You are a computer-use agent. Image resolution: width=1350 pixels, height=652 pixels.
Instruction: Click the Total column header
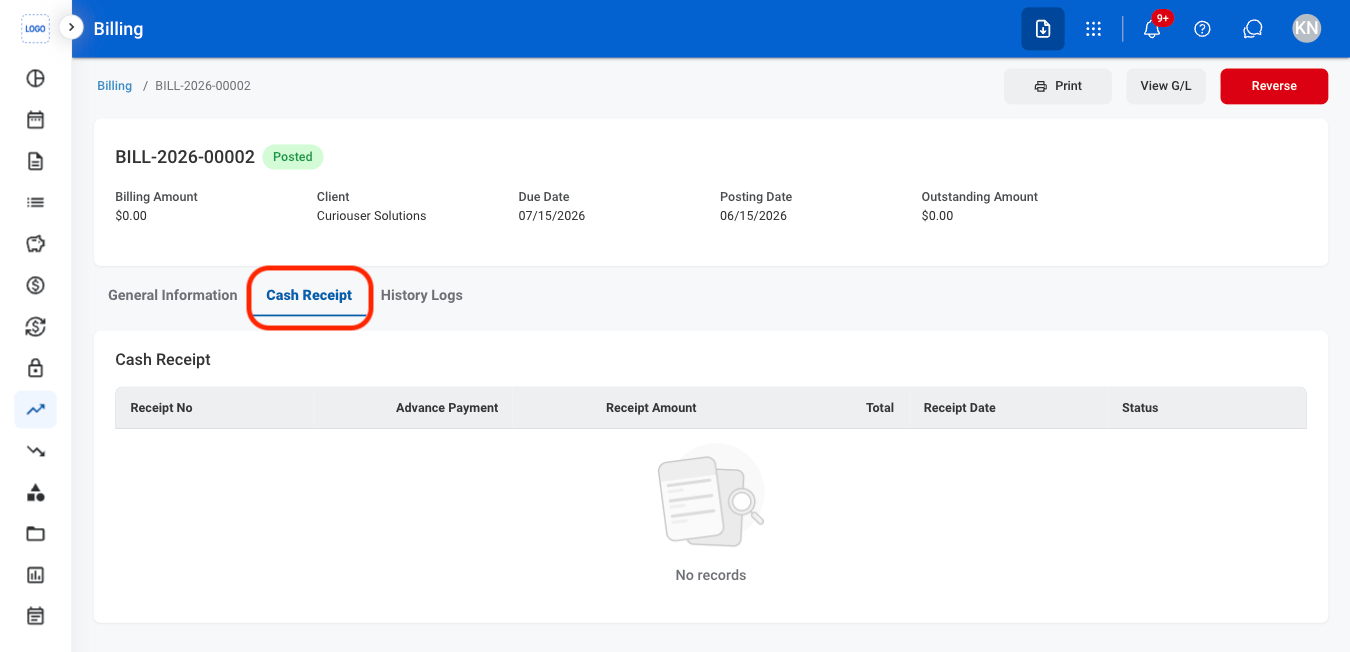(880, 408)
